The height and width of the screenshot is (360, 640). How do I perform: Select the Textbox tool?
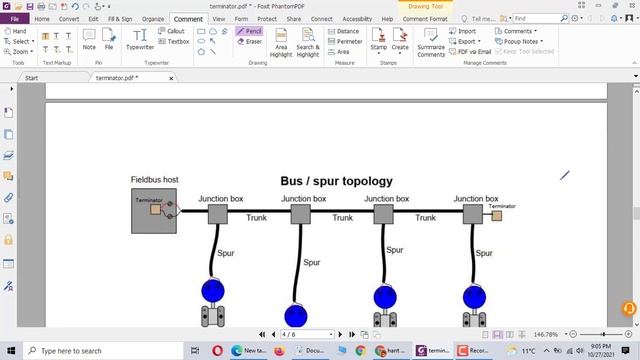(x=174, y=41)
